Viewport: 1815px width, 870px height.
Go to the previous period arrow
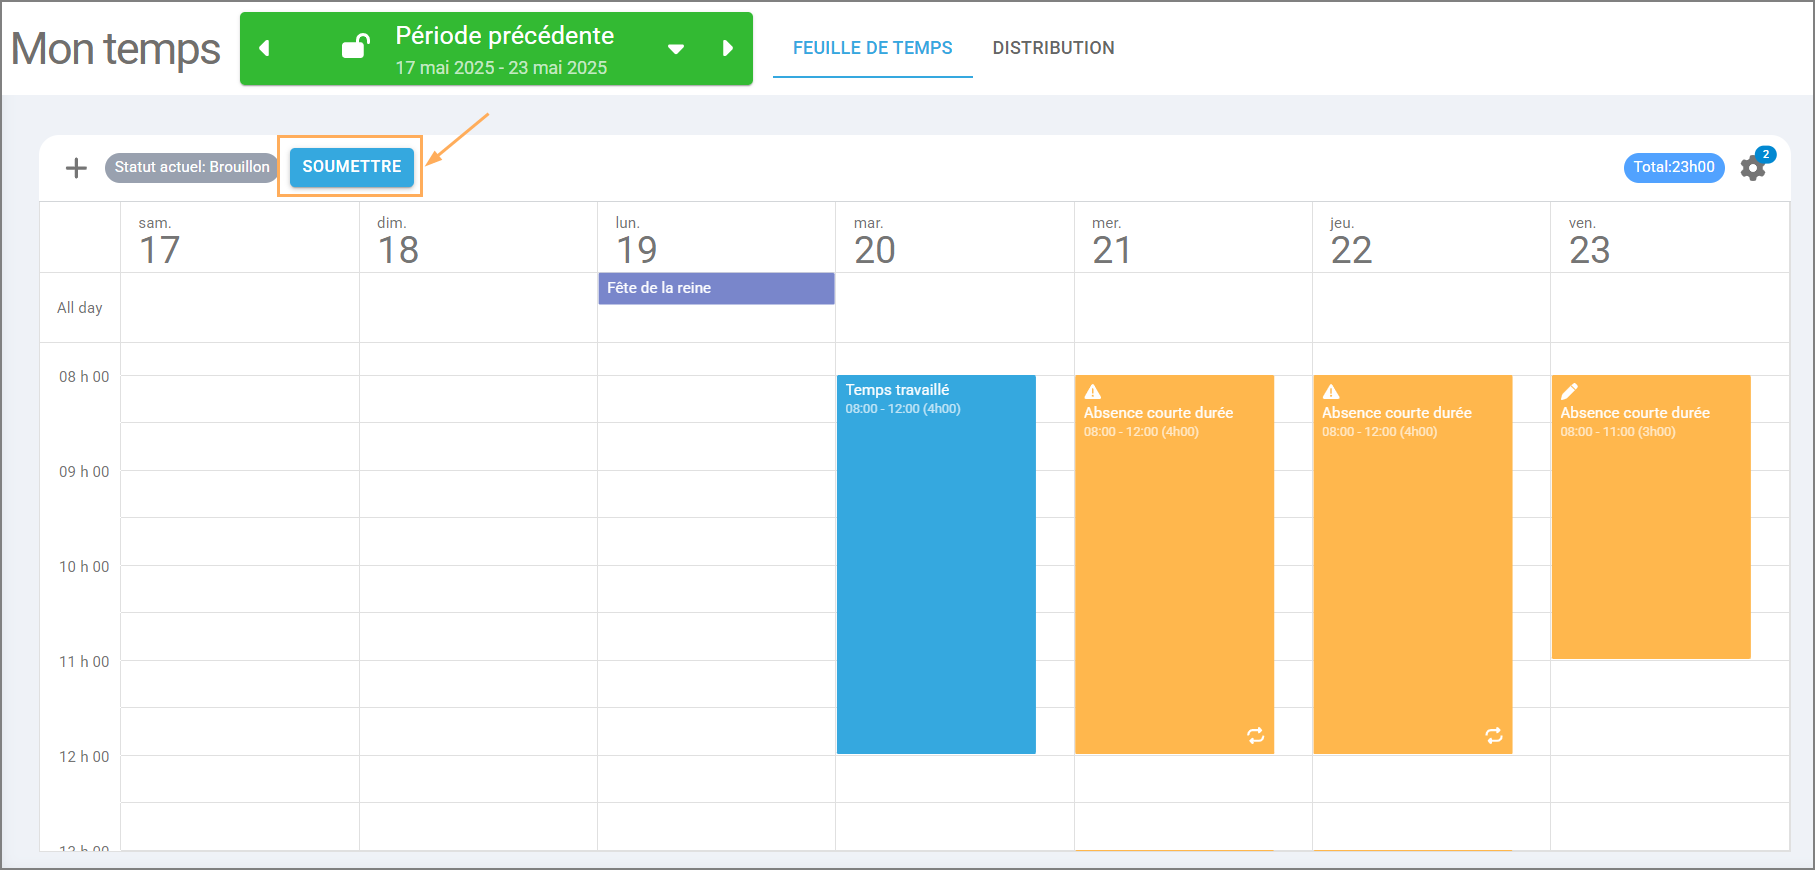point(265,48)
